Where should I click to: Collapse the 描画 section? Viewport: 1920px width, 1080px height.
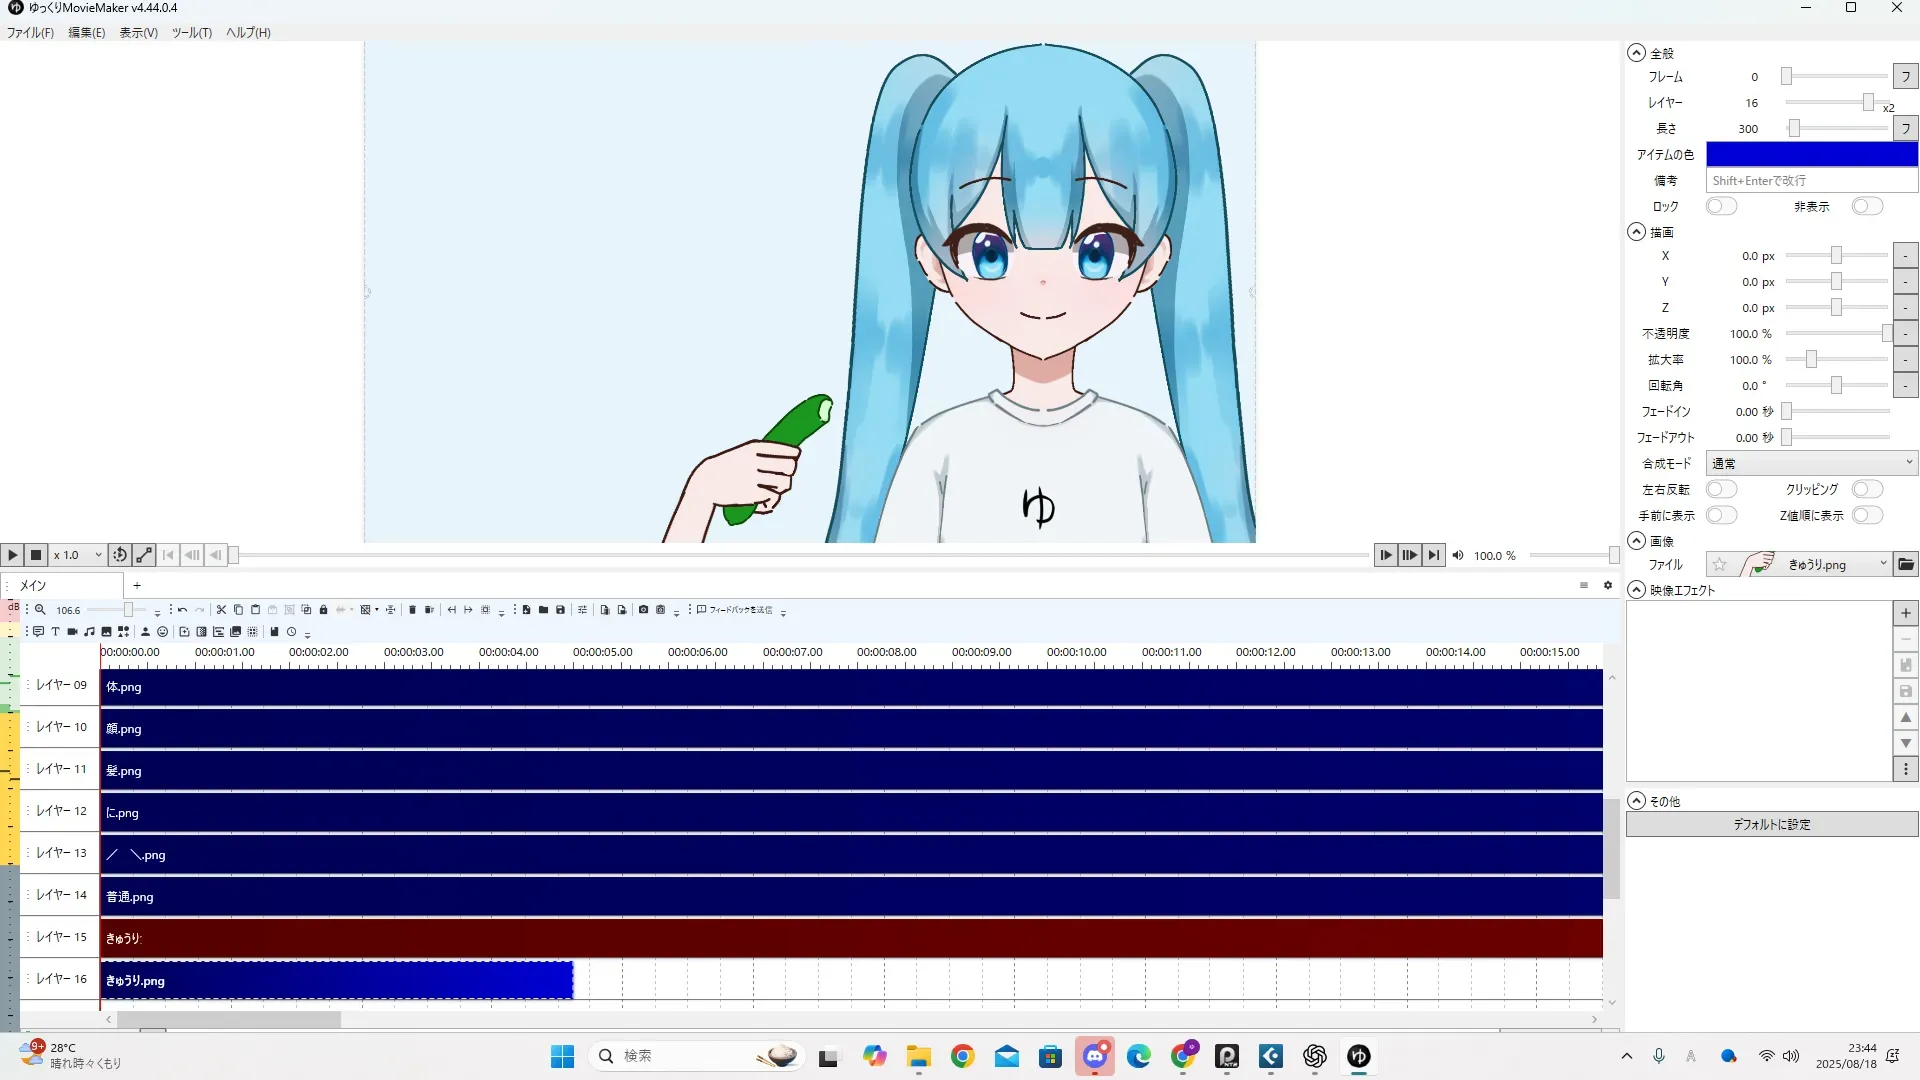[x=1636, y=232]
